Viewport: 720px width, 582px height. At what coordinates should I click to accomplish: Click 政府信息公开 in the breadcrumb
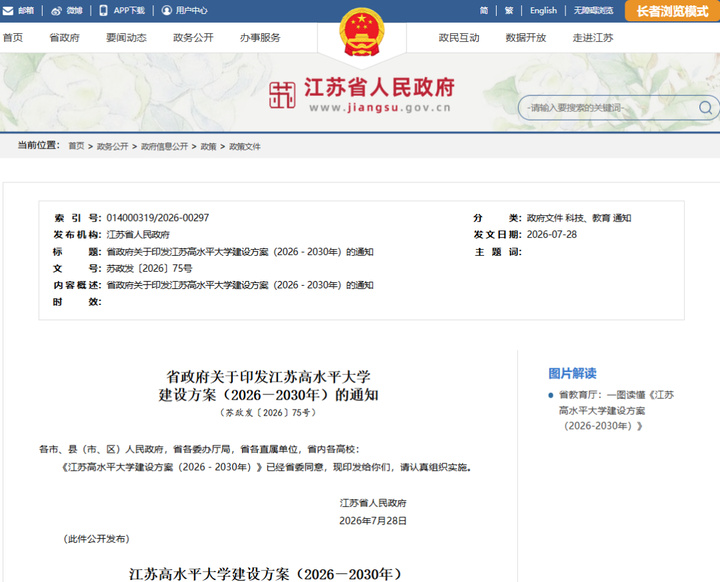[x=164, y=147]
